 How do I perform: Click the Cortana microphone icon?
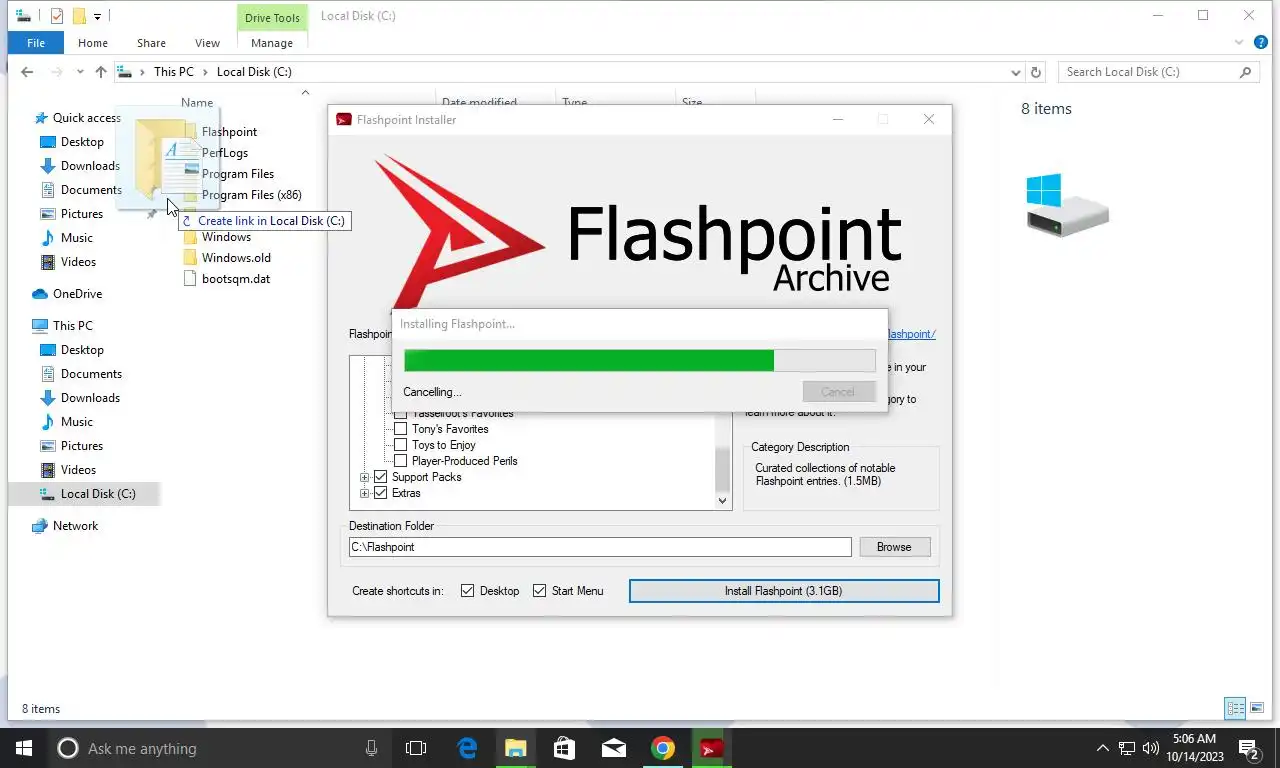click(x=371, y=748)
